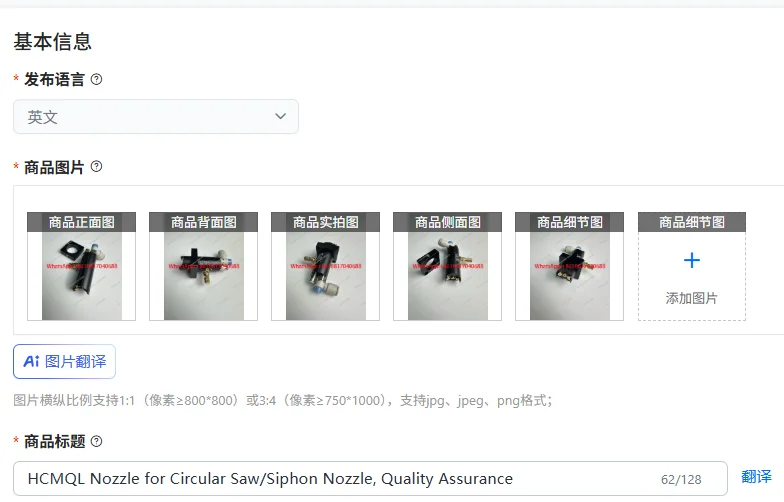Screen dimensions: 784x502
Task: Click into the 商品标题 input field
Action: [x=370, y=478]
